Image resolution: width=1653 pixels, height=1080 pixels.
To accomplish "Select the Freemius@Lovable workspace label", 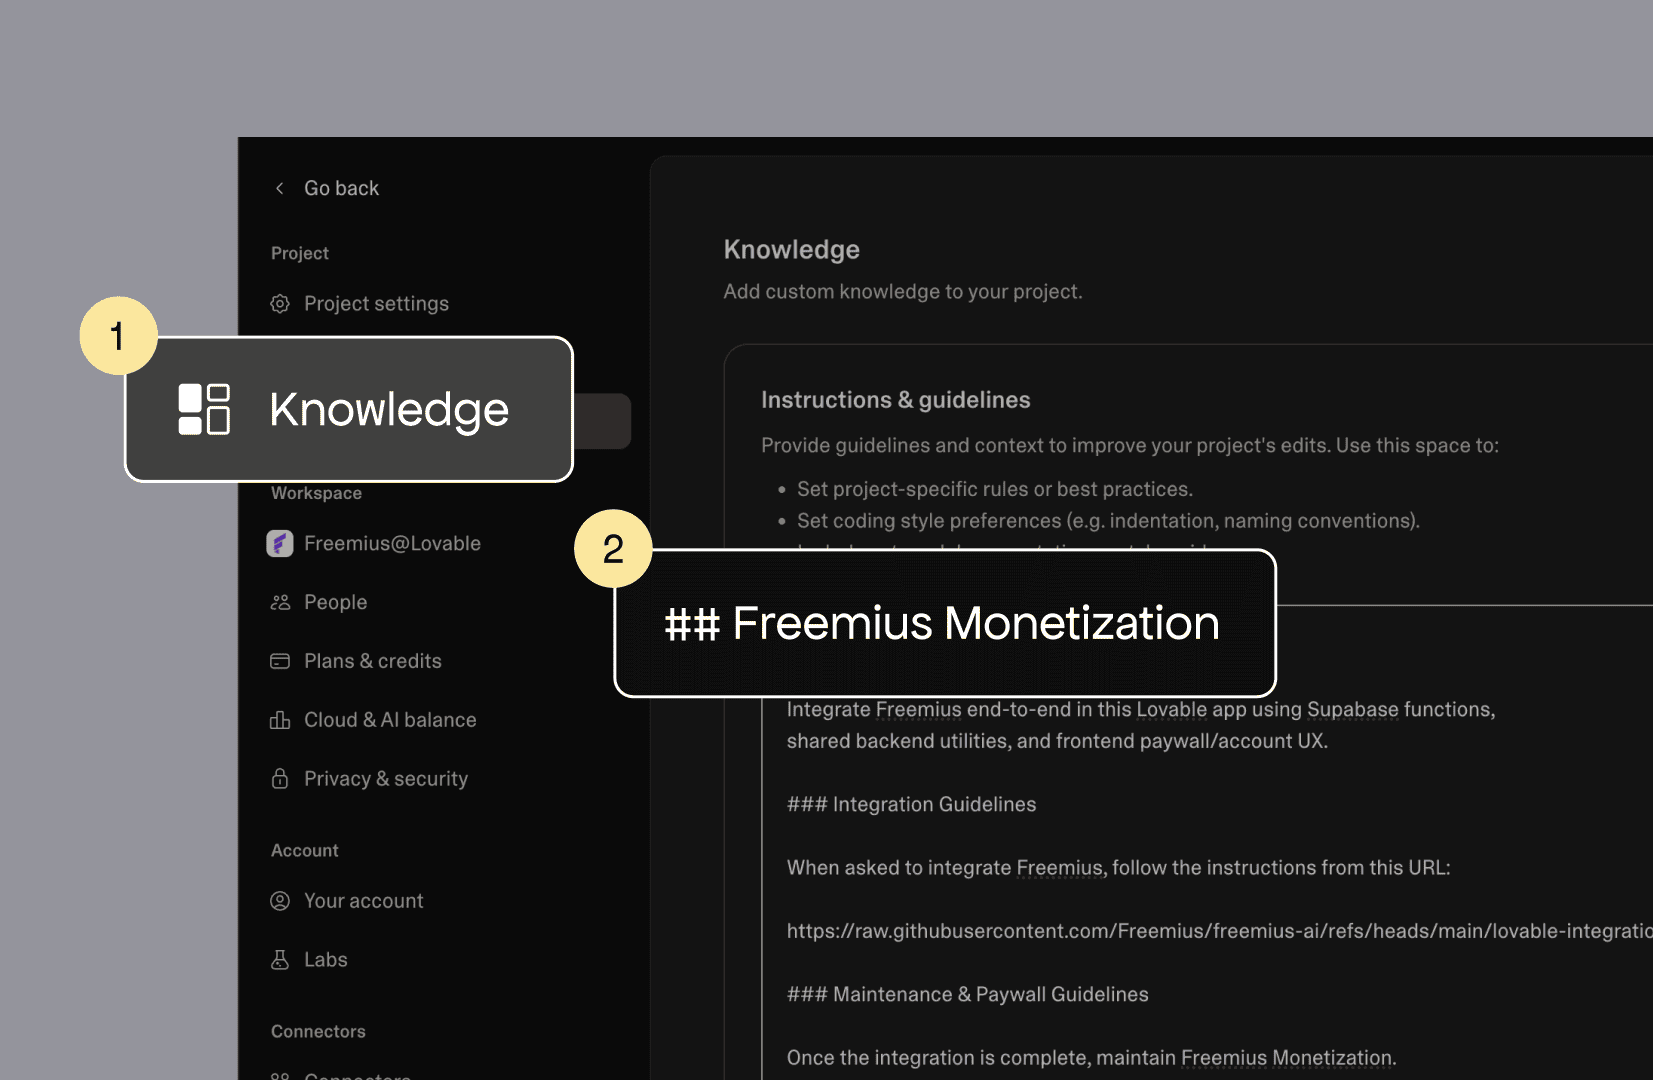I will coord(392,543).
